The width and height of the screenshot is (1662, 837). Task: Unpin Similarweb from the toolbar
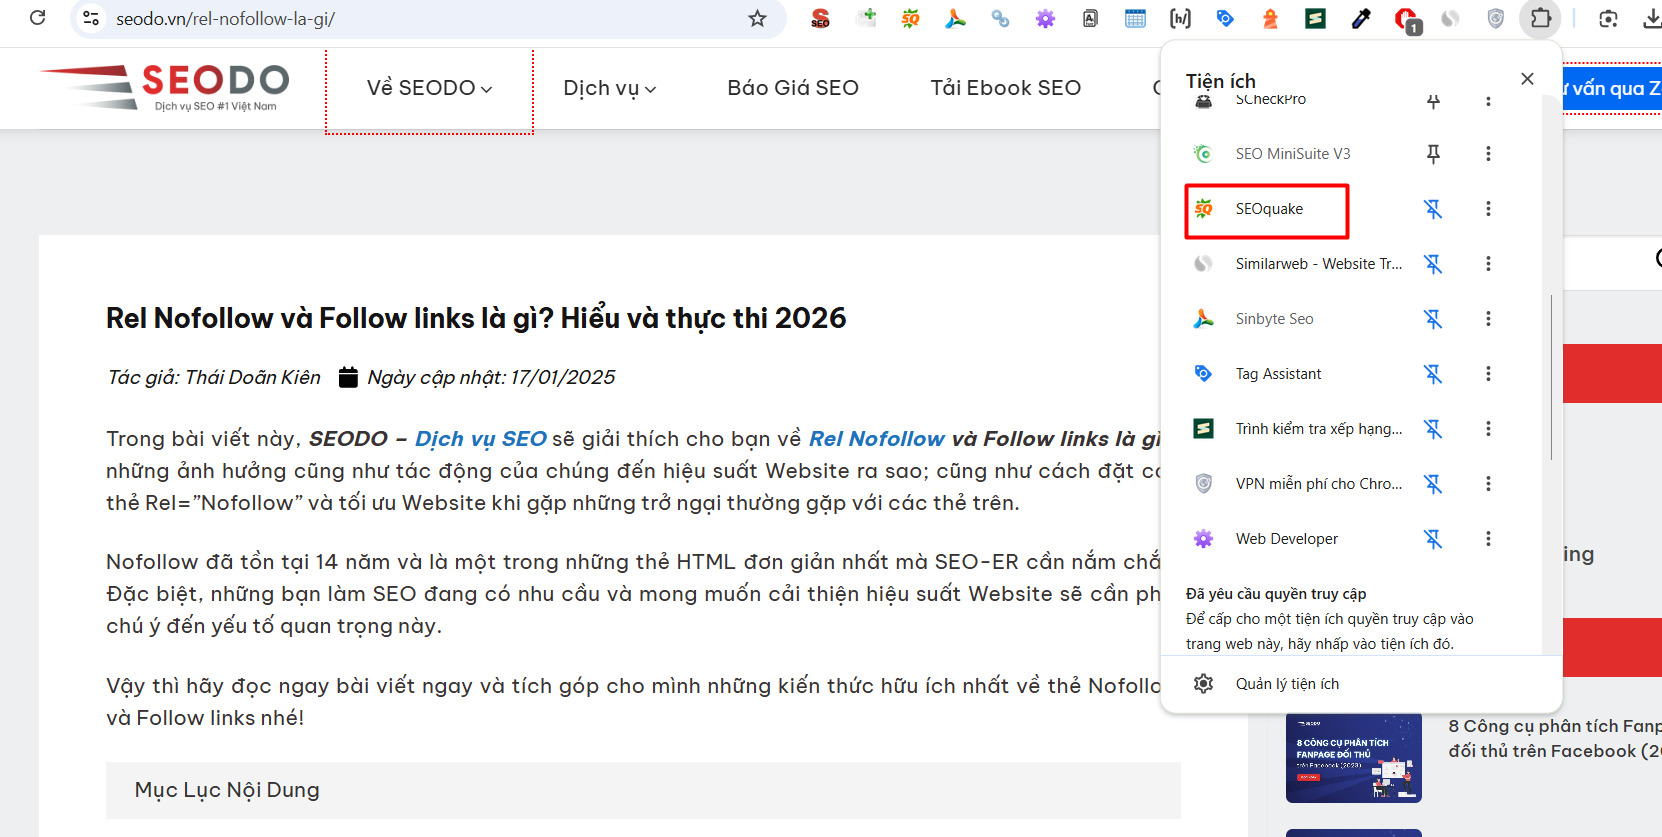1433,264
